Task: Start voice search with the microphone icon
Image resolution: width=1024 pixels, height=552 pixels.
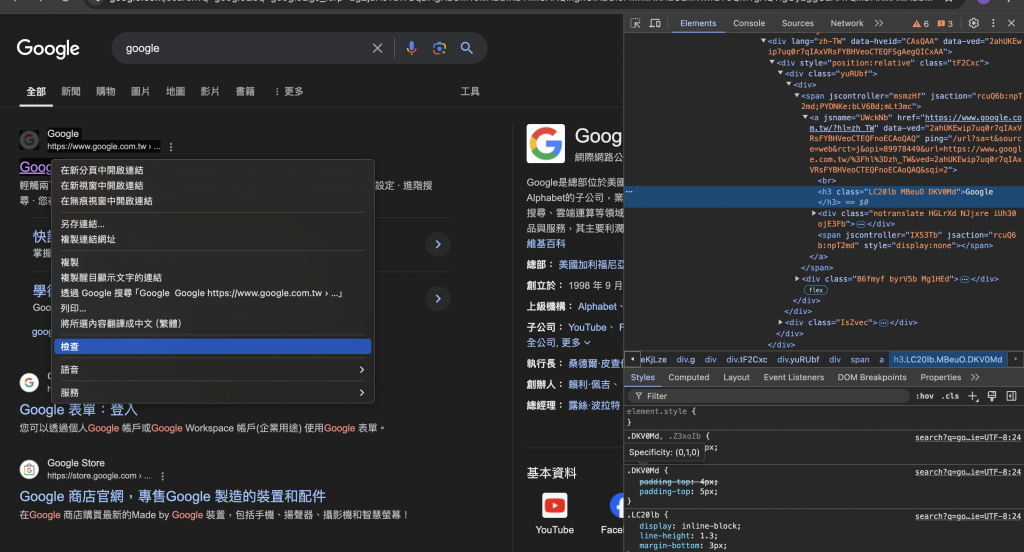Action: 411,48
